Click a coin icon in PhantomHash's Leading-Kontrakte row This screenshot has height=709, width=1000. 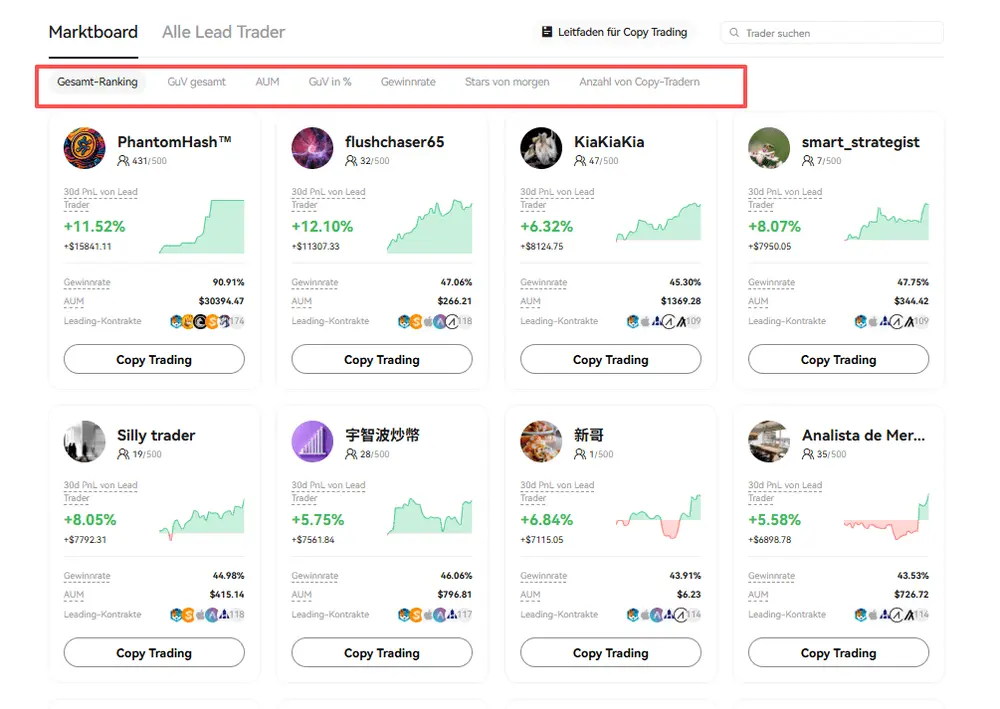[x=176, y=321]
